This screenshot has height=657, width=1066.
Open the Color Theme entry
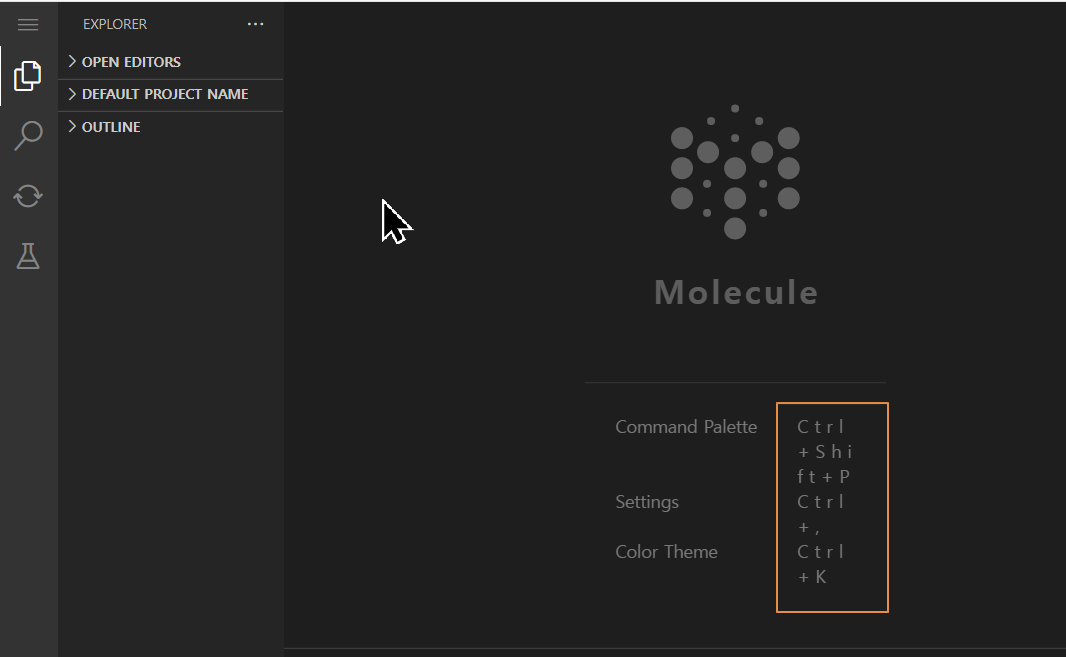coord(666,551)
